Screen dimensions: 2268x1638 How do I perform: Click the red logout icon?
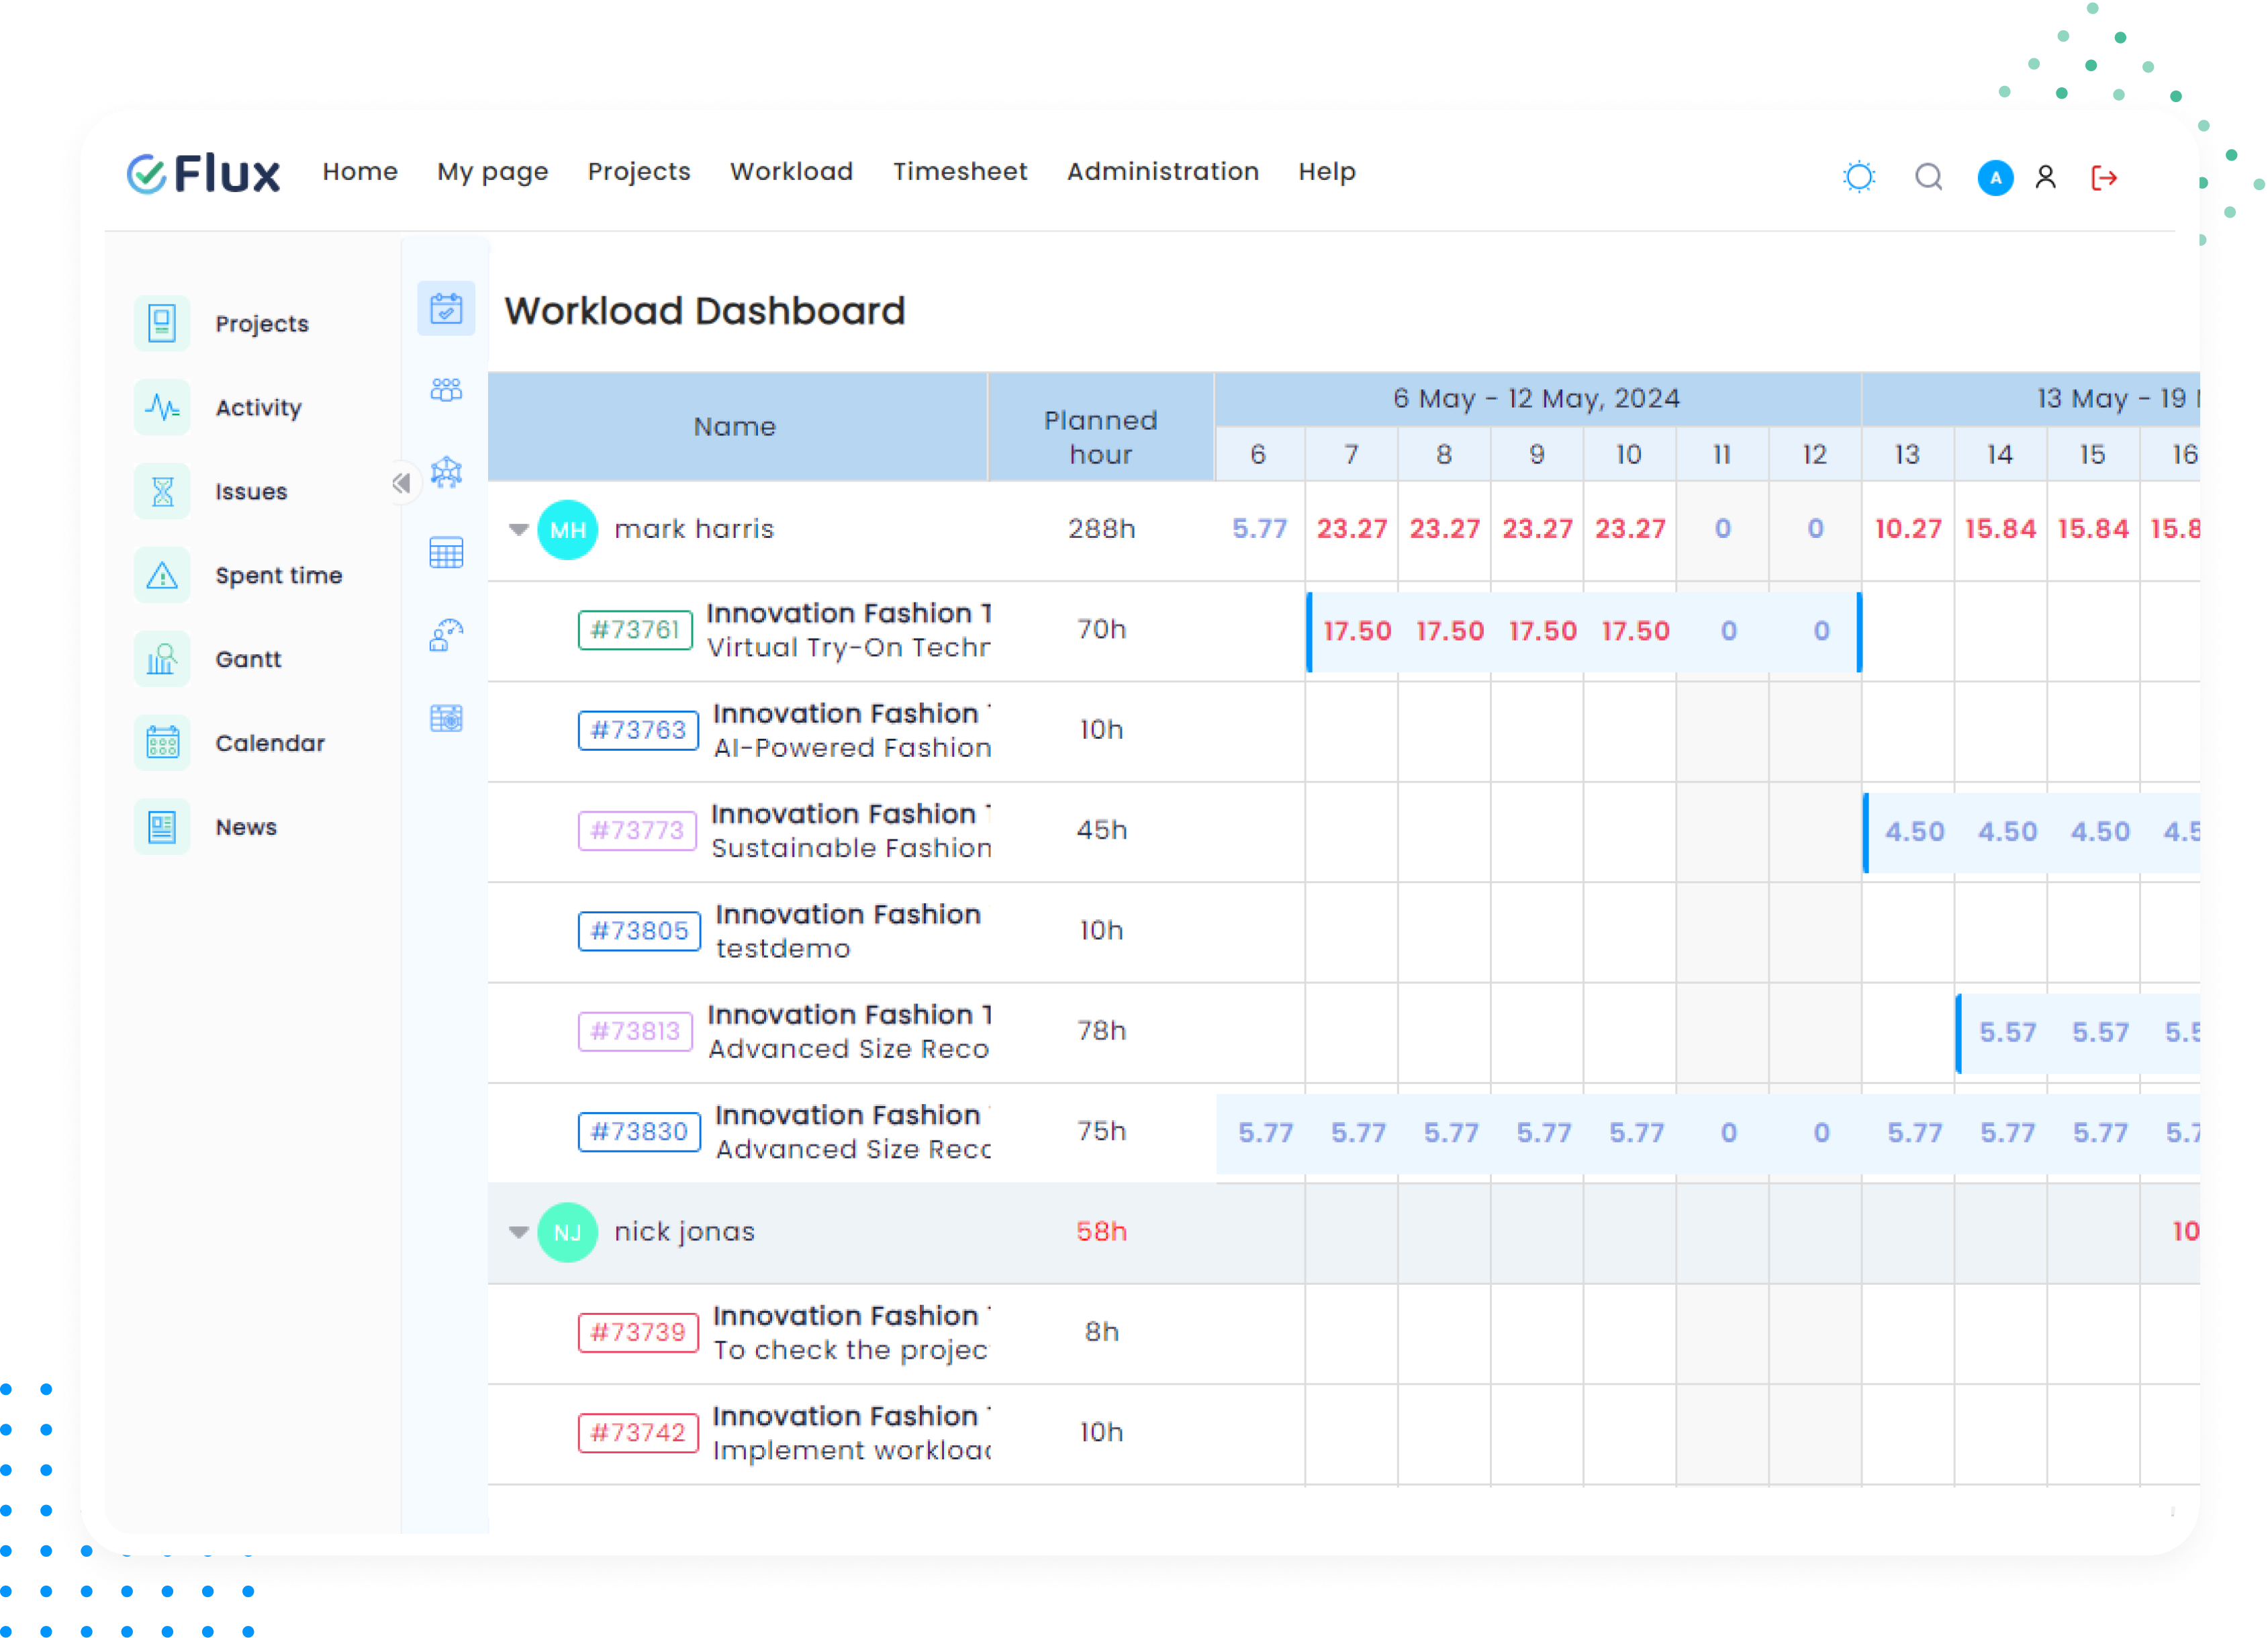click(x=2104, y=178)
